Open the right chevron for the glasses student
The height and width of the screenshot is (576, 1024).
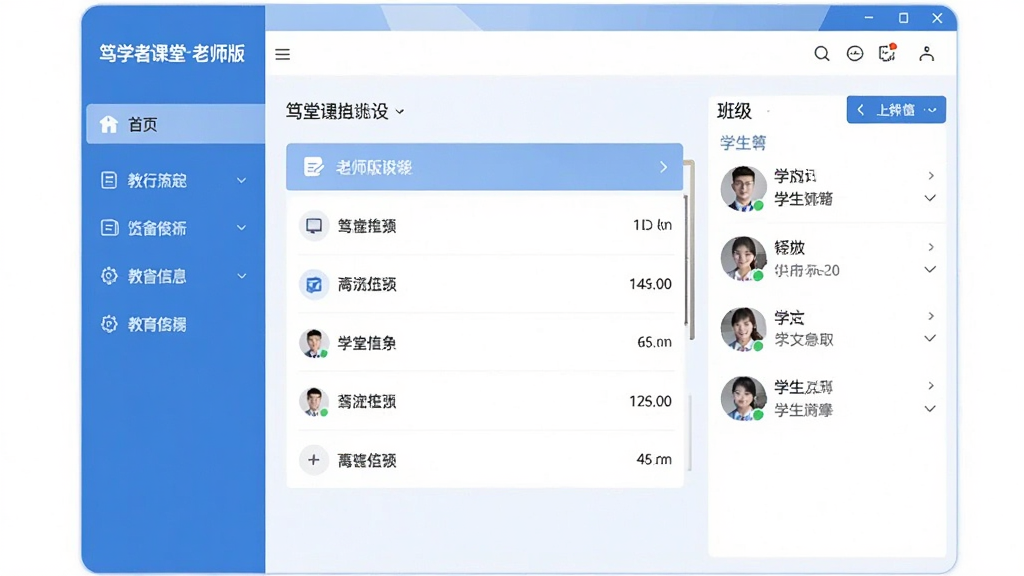click(931, 176)
